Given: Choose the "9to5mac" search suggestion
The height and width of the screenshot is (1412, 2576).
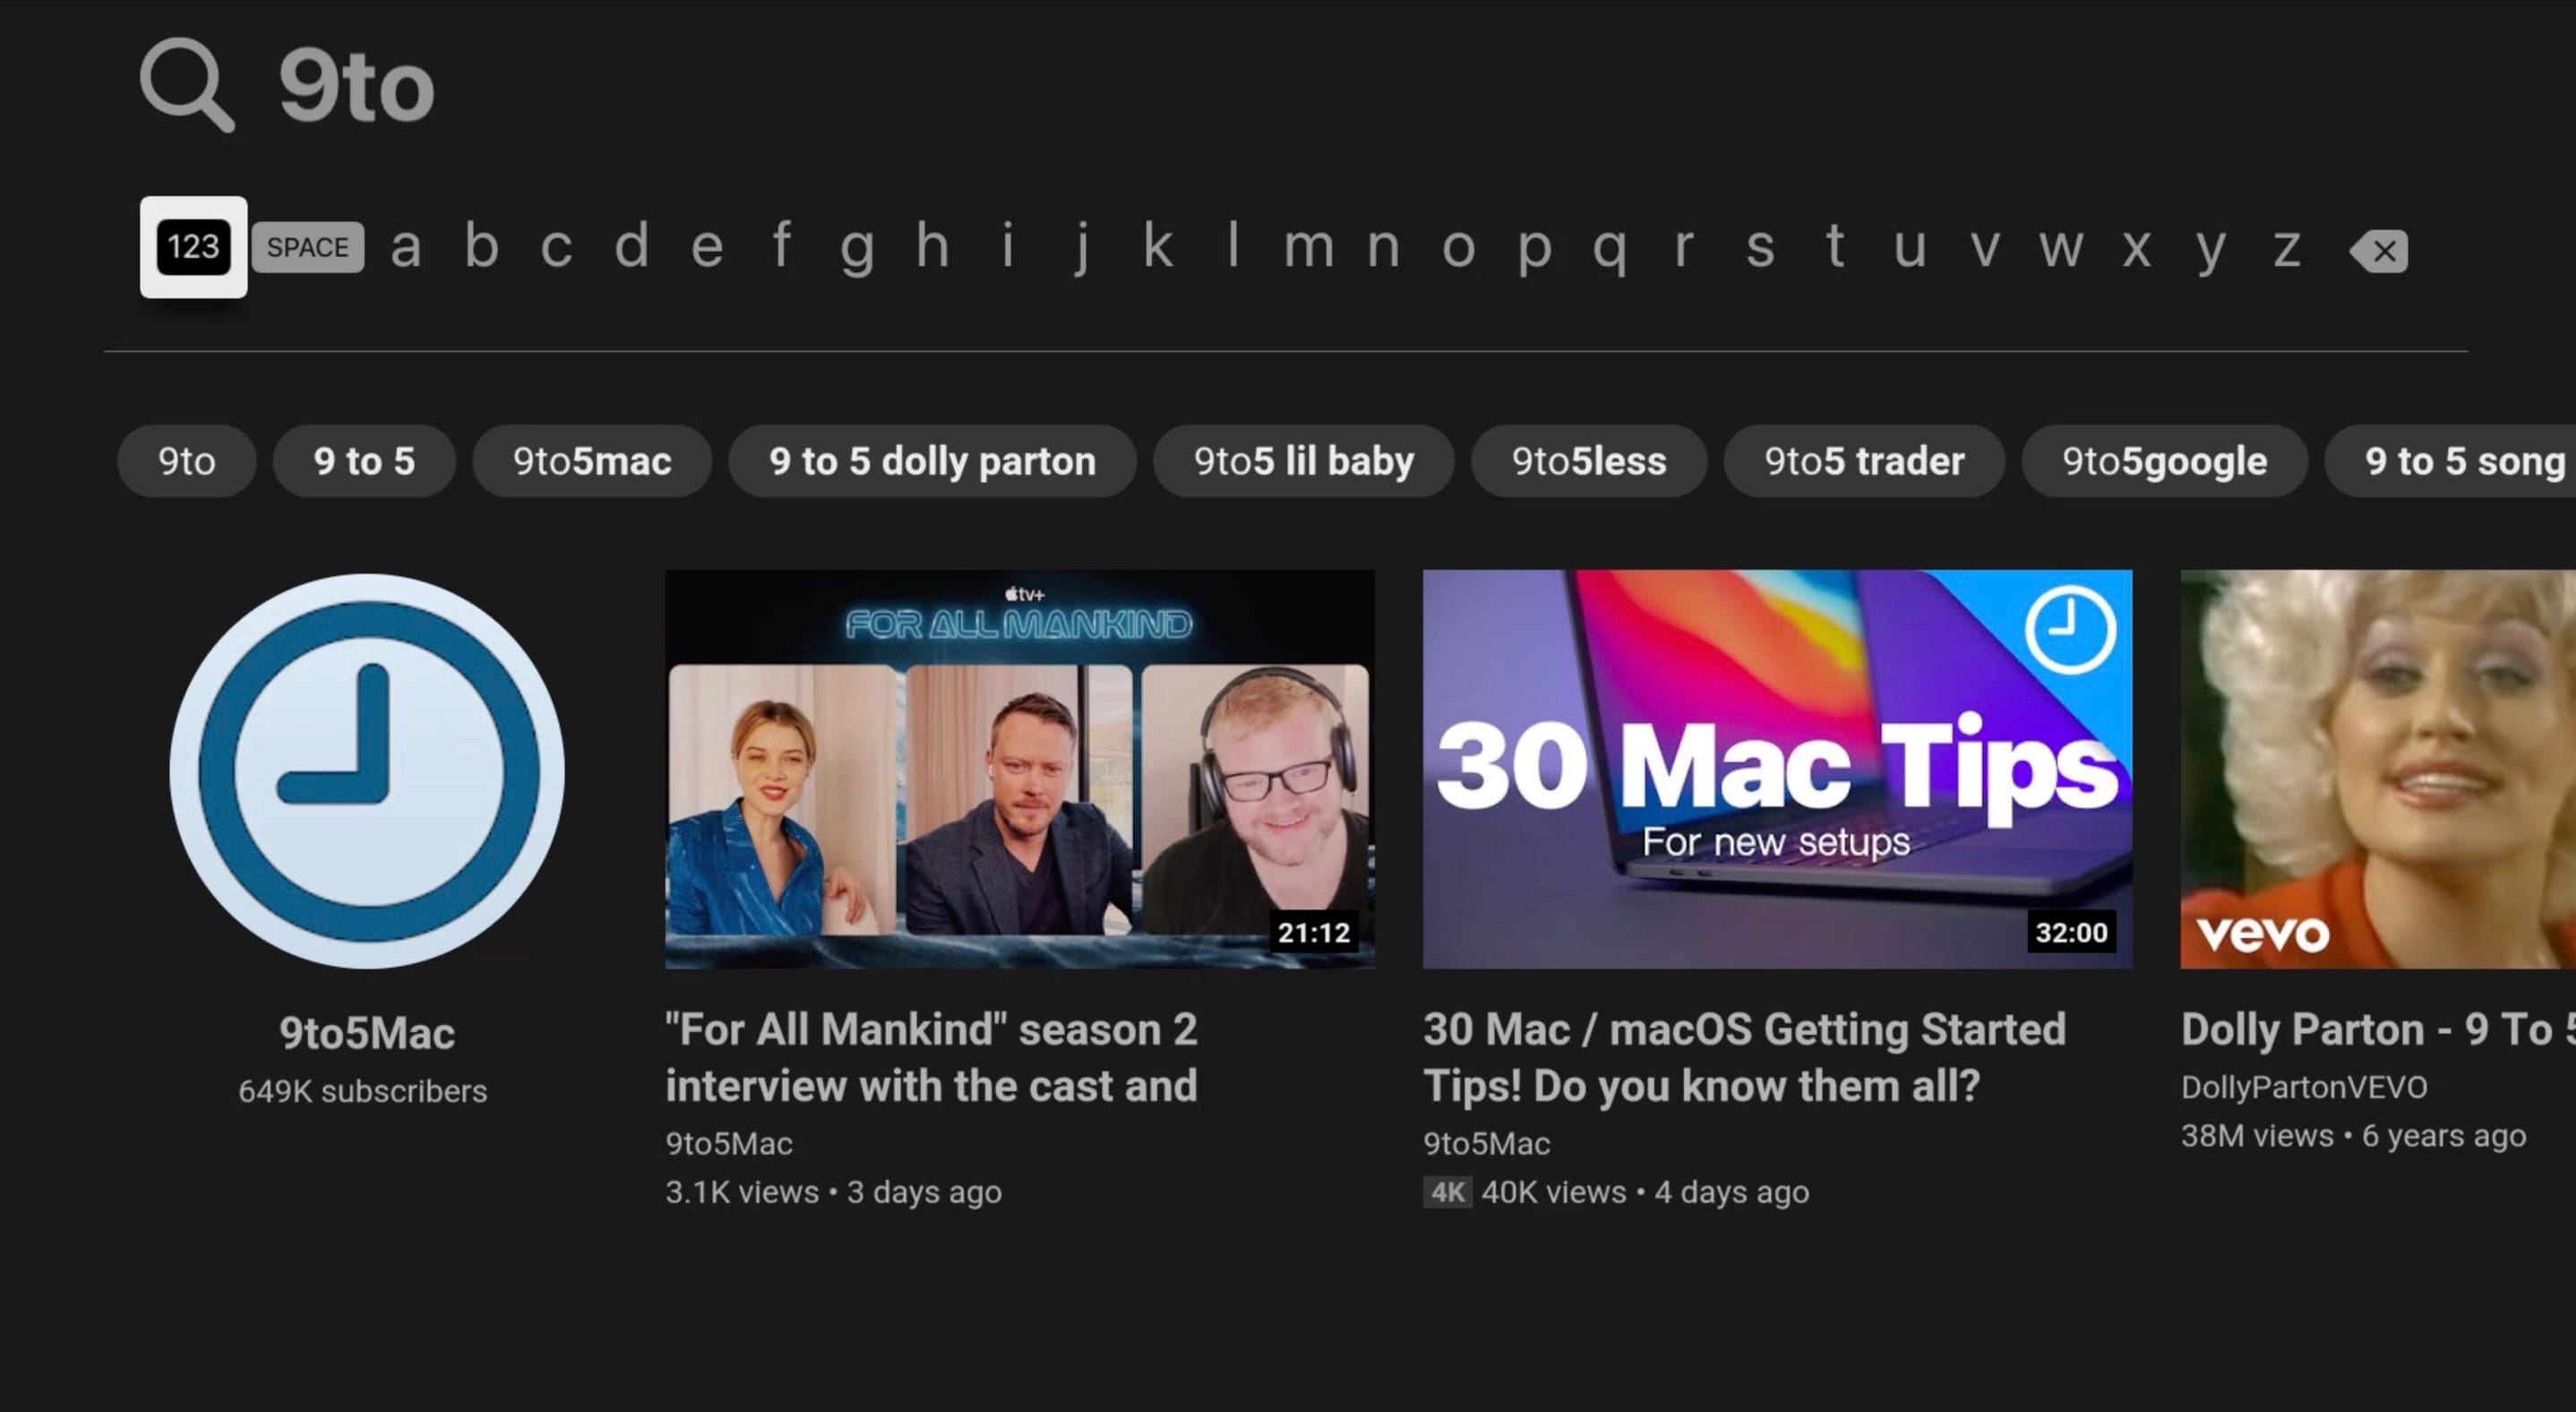Looking at the screenshot, I should 592,461.
